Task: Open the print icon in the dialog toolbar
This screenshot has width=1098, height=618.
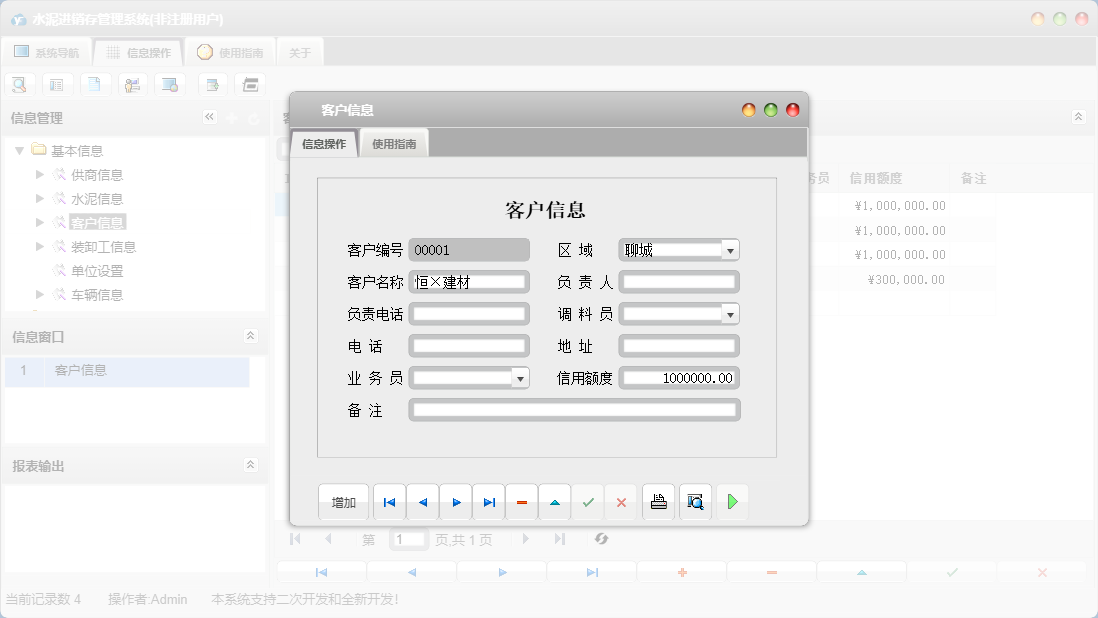Action: [x=658, y=501]
